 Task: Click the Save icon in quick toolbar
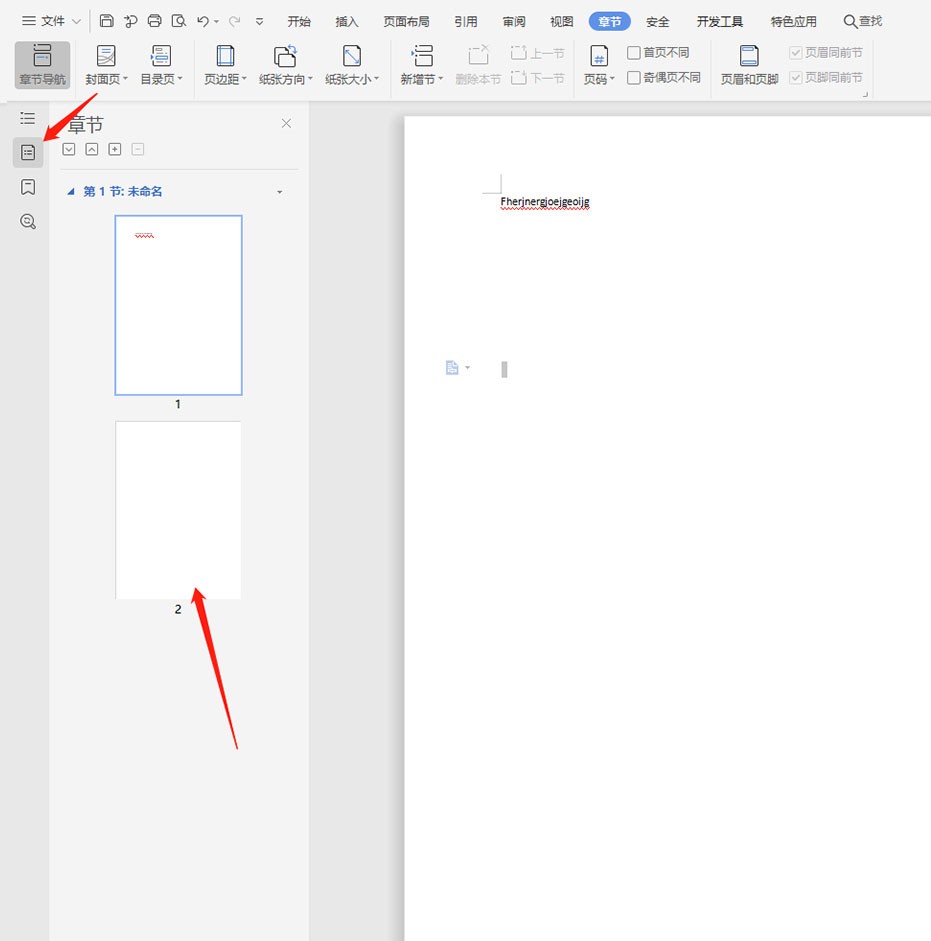106,21
